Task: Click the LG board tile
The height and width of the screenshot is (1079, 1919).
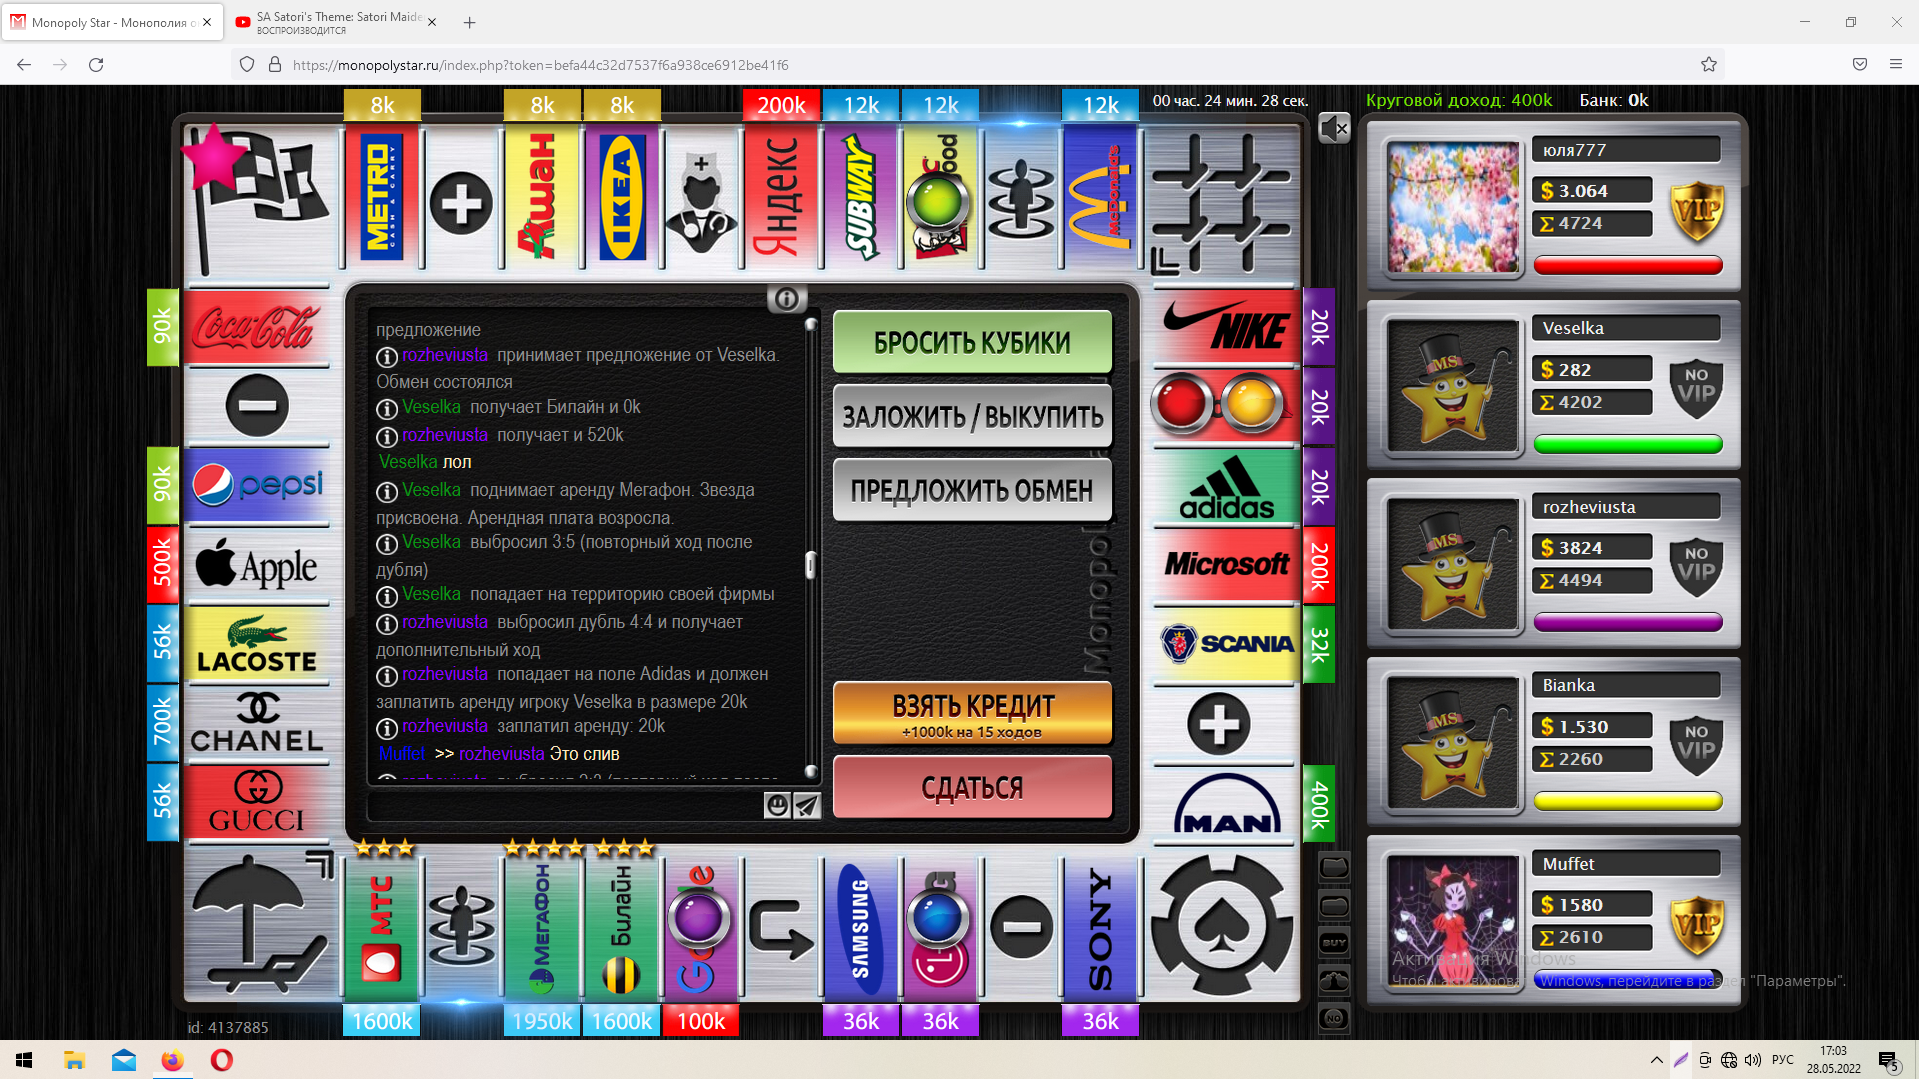Action: pos(940,928)
